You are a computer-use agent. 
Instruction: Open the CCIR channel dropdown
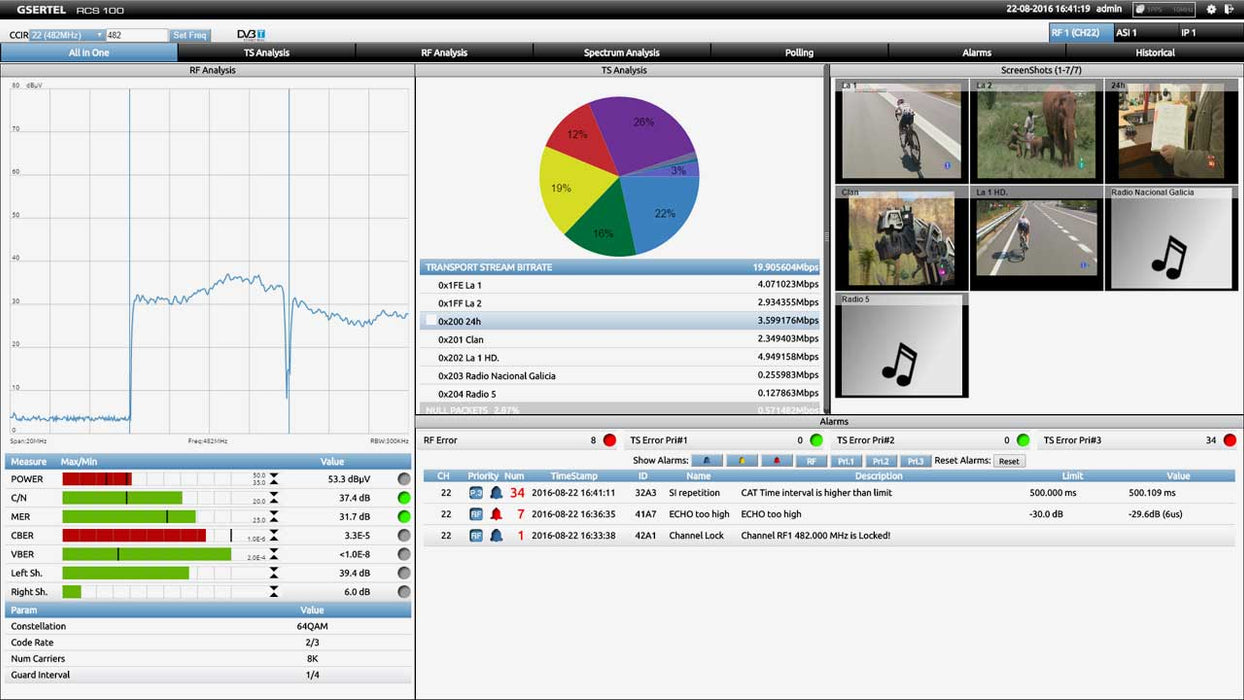tap(67, 35)
